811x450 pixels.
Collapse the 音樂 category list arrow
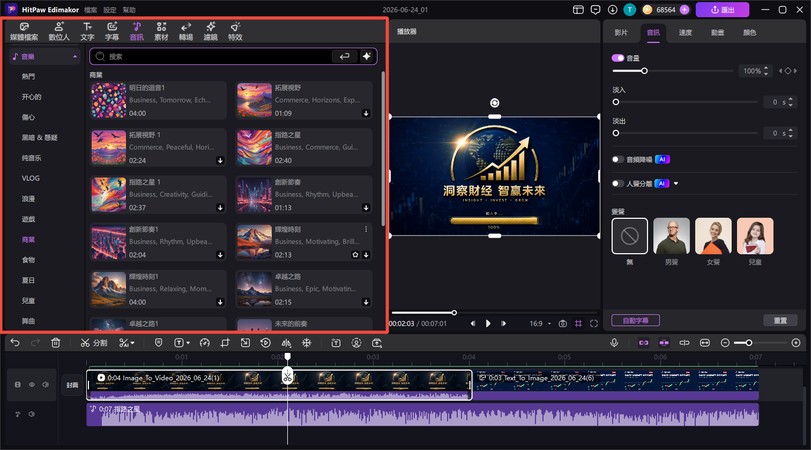(75, 56)
